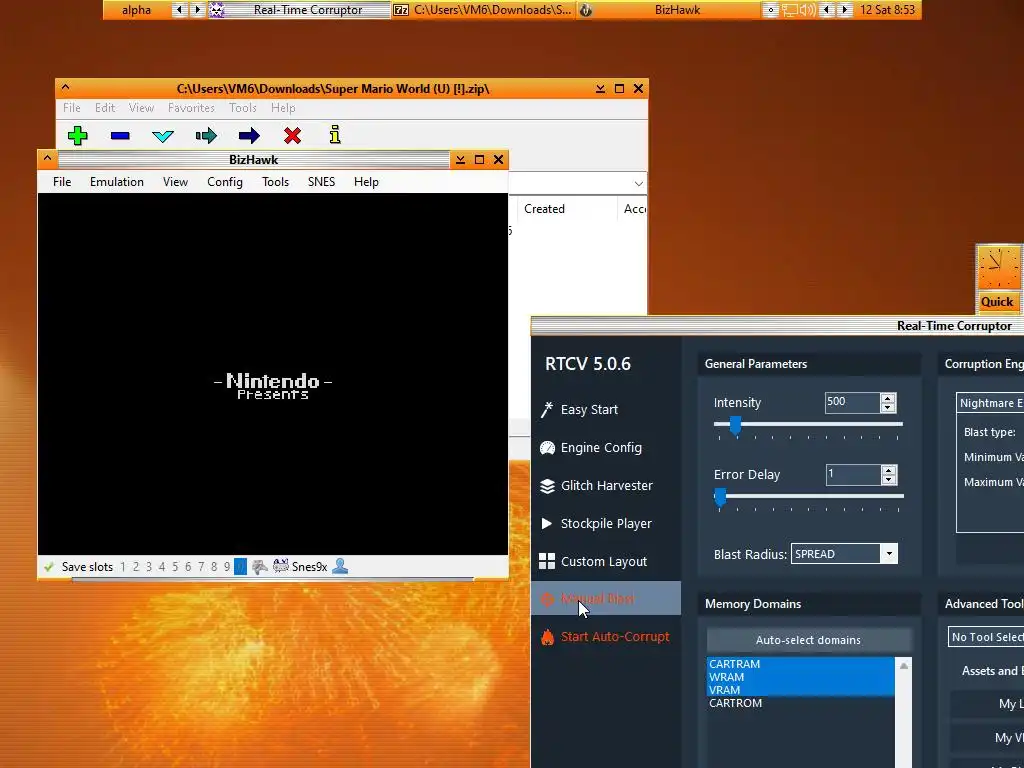Screen dimensions: 1024x768
Task: Click the Error Delay slider handle
Action: click(x=720, y=497)
